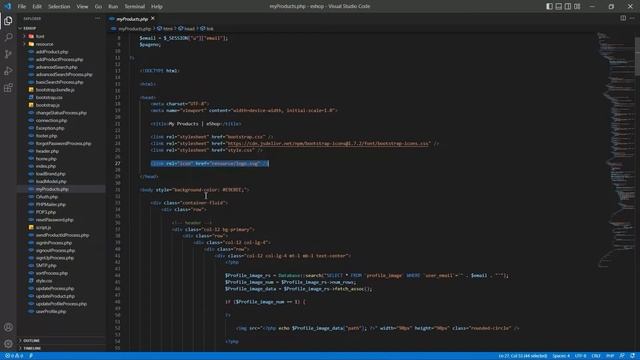The width and height of the screenshot is (640, 360).
Task: Open the File menu
Action: pos(22,7)
